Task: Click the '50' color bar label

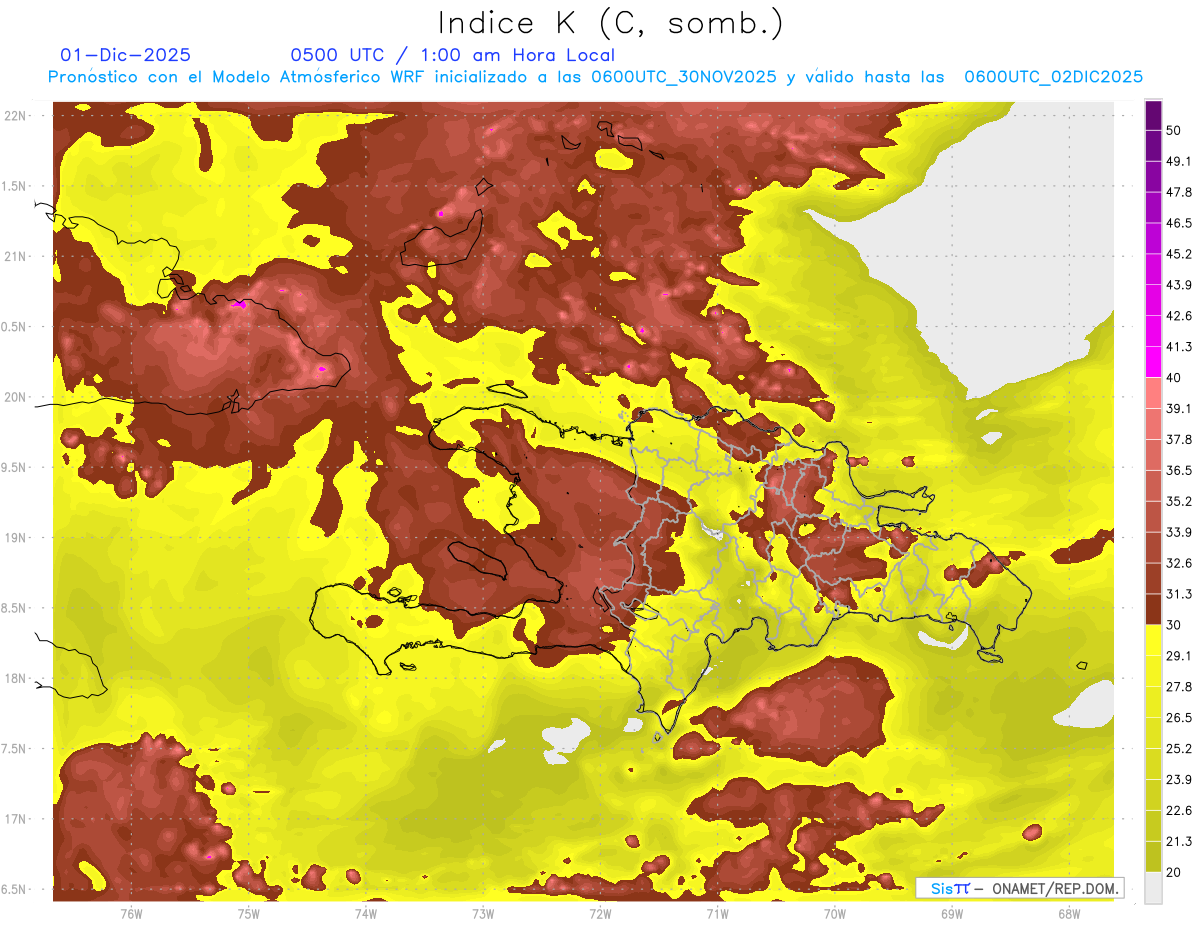Action: pyautogui.click(x=1175, y=130)
